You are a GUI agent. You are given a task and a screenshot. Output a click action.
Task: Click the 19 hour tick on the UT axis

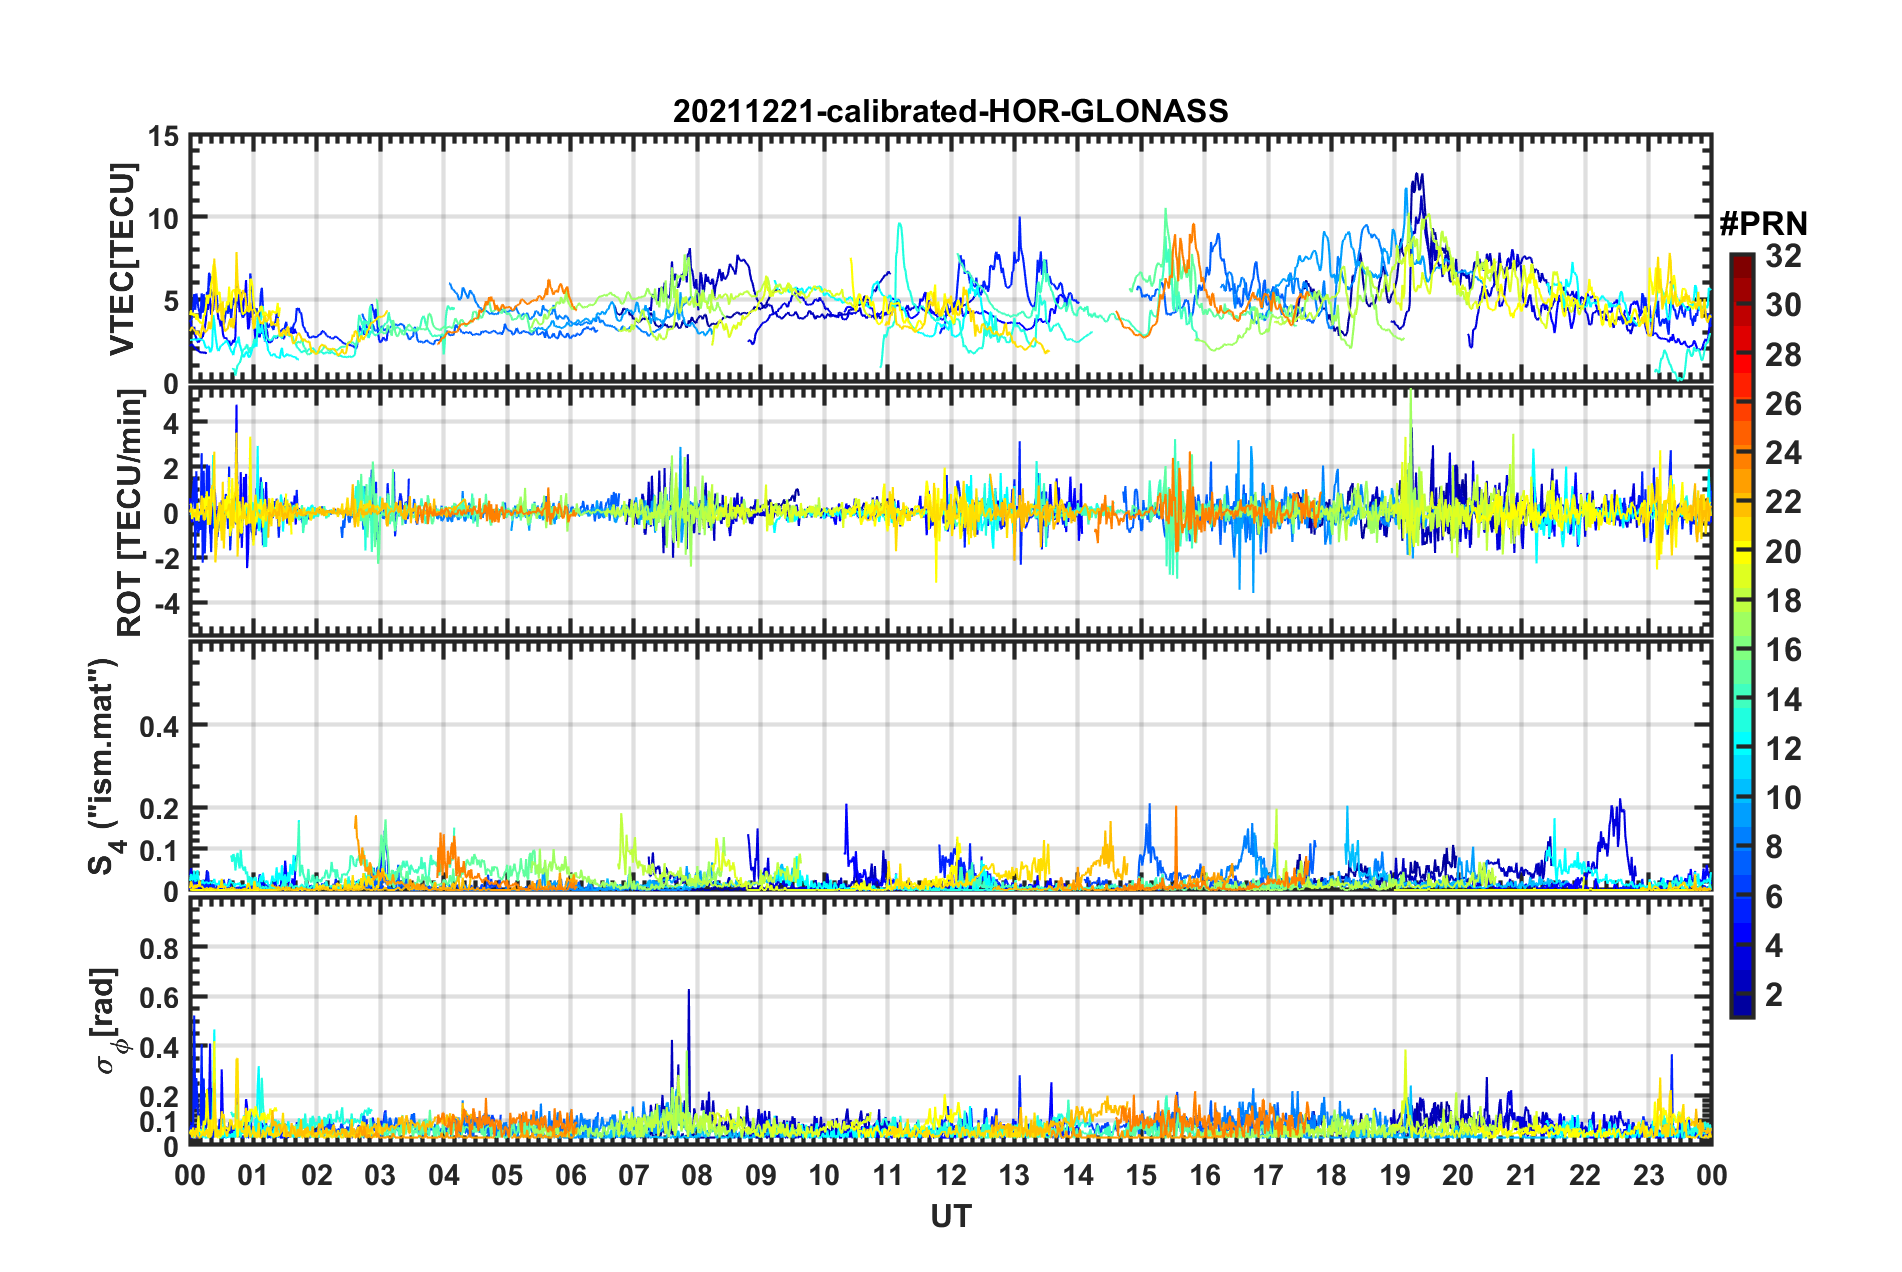click(x=1395, y=1175)
